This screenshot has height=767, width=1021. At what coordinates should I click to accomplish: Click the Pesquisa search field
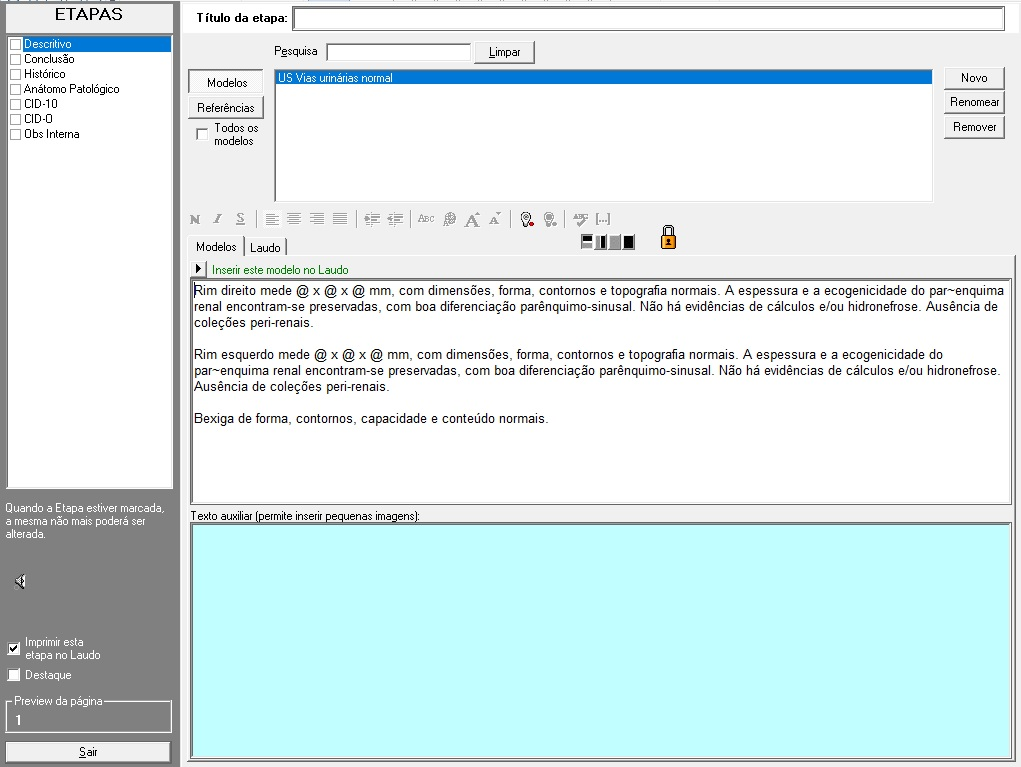(x=398, y=52)
